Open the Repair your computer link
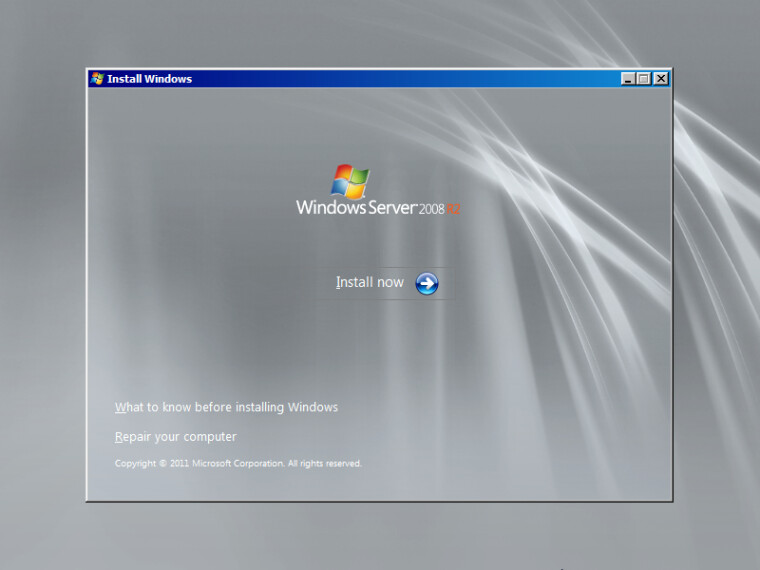The image size is (760, 570). tap(175, 437)
